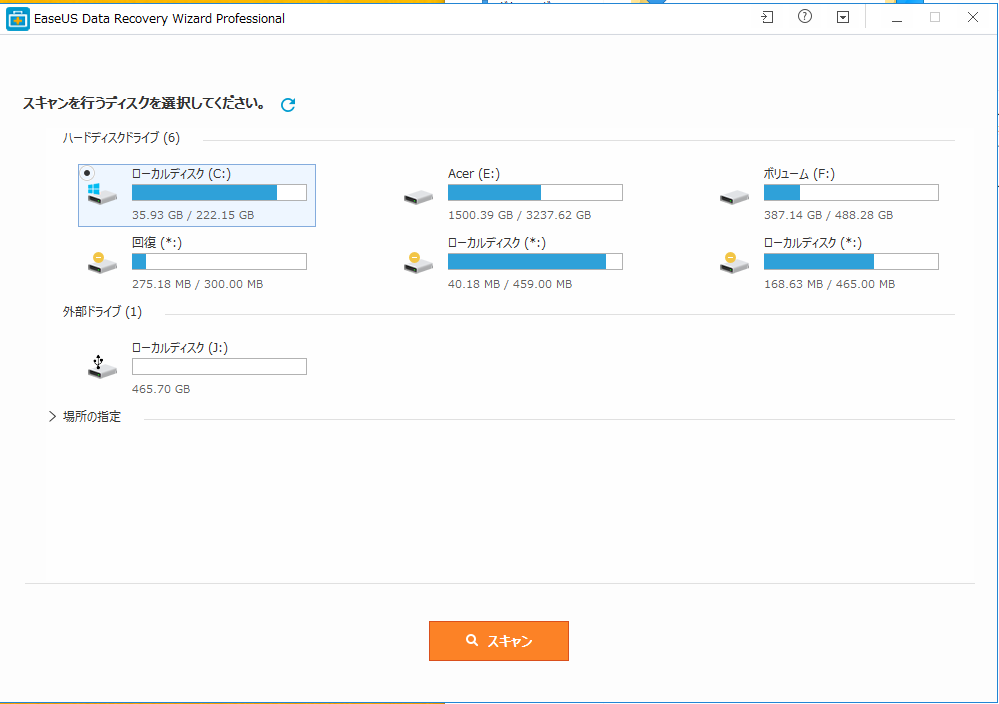999x704 pixels.
Task: Click the Acer (E:) drive icon
Action: pos(418,197)
